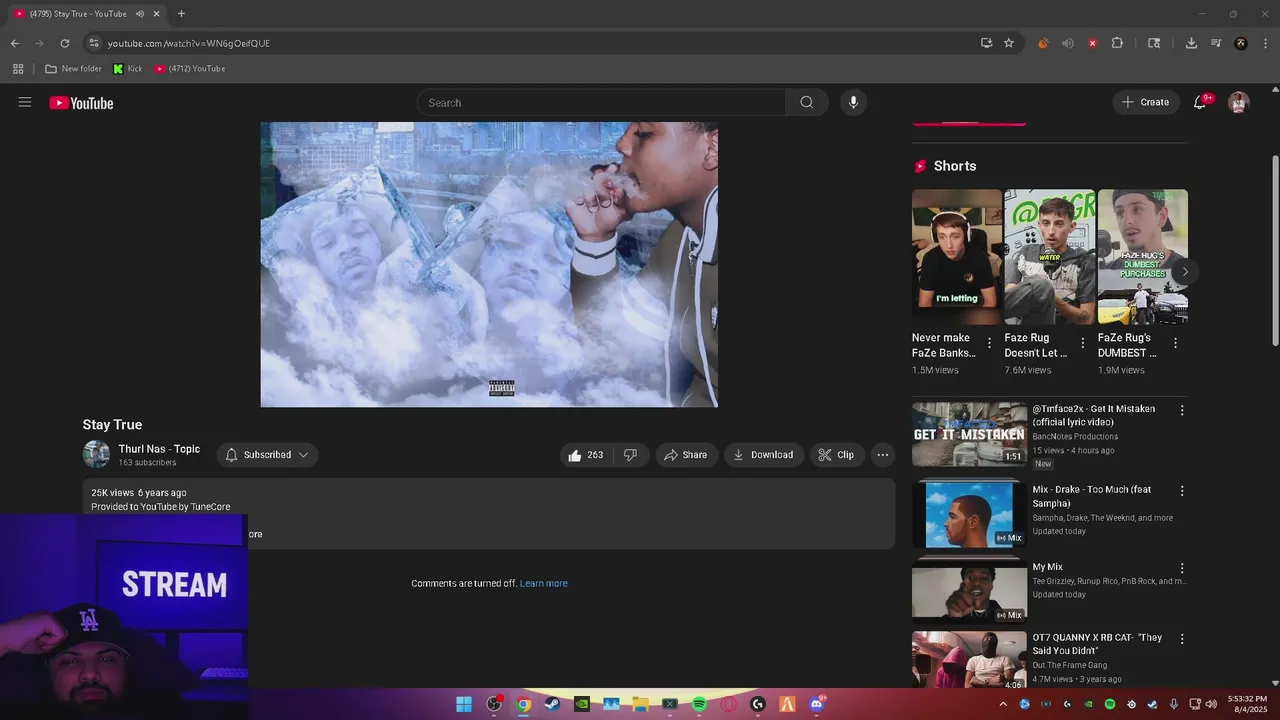This screenshot has height=720, width=1280.
Task: Go back to the previous page
Action: [x=15, y=43]
